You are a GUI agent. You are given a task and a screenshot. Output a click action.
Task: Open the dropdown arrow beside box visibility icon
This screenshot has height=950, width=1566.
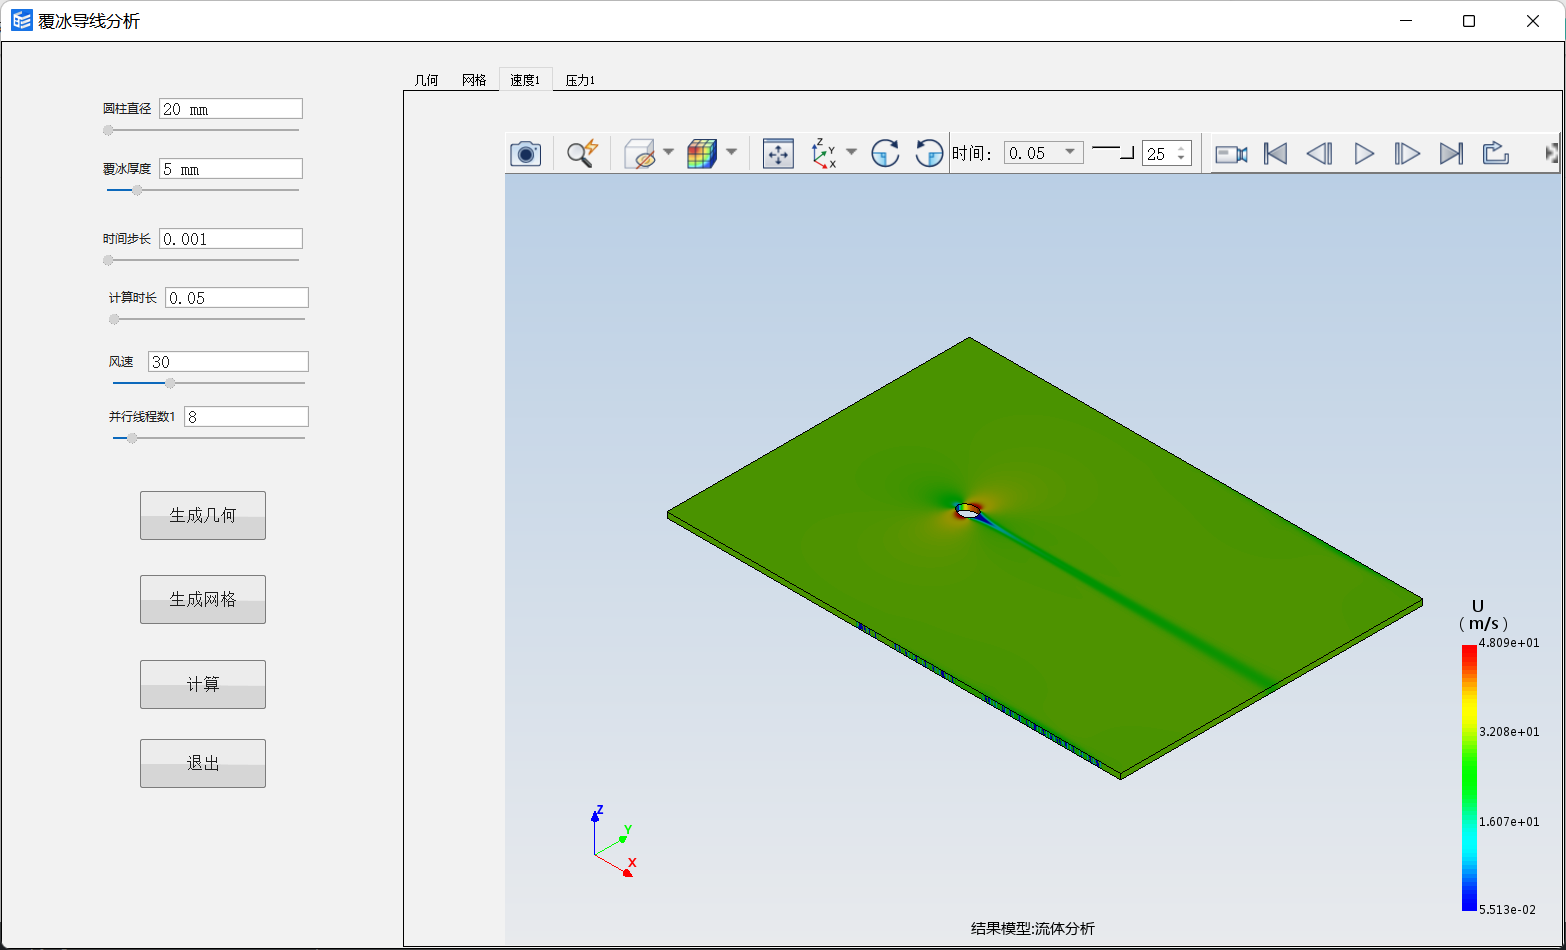668,153
